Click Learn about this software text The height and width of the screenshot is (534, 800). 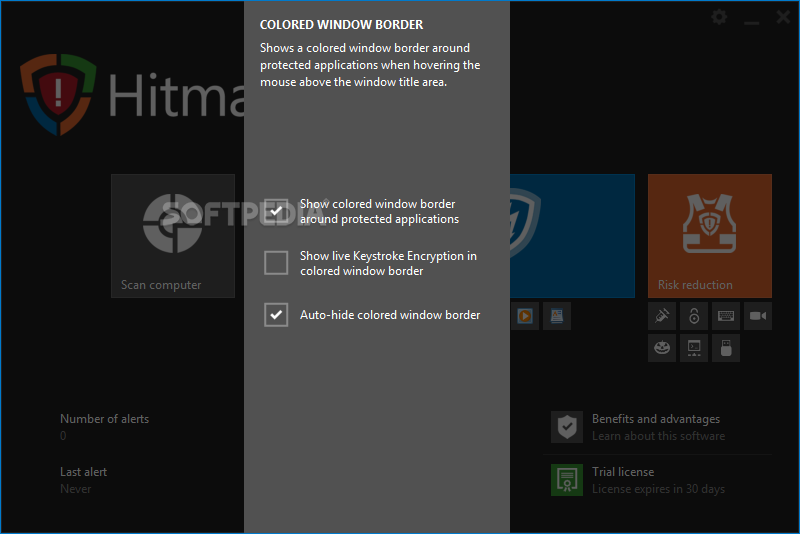click(658, 436)
